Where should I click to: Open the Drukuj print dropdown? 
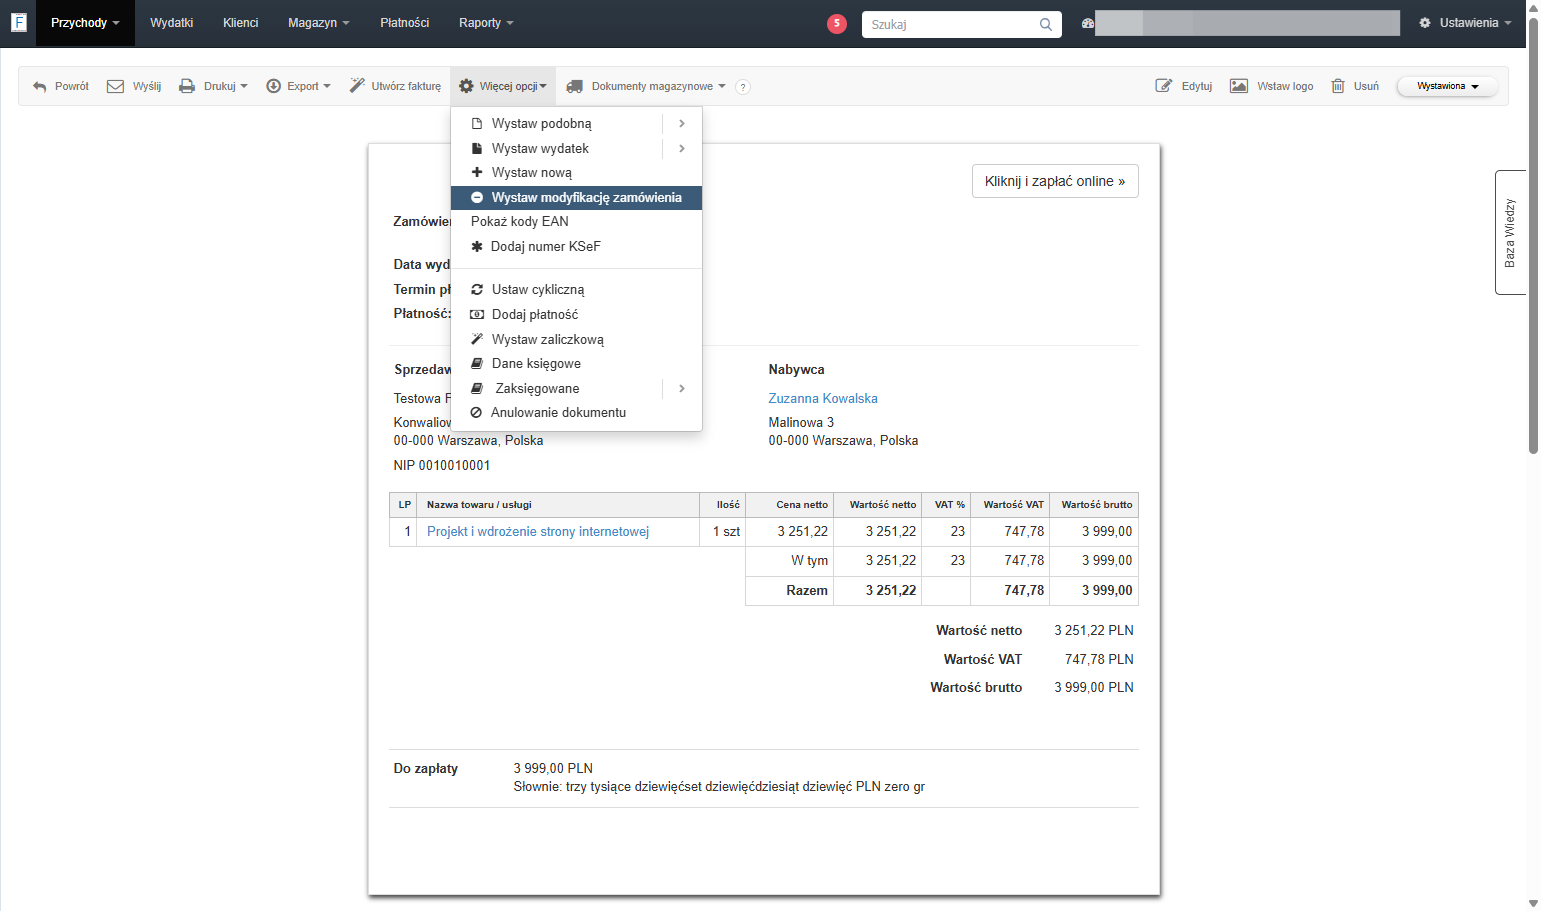click(213, 86)
